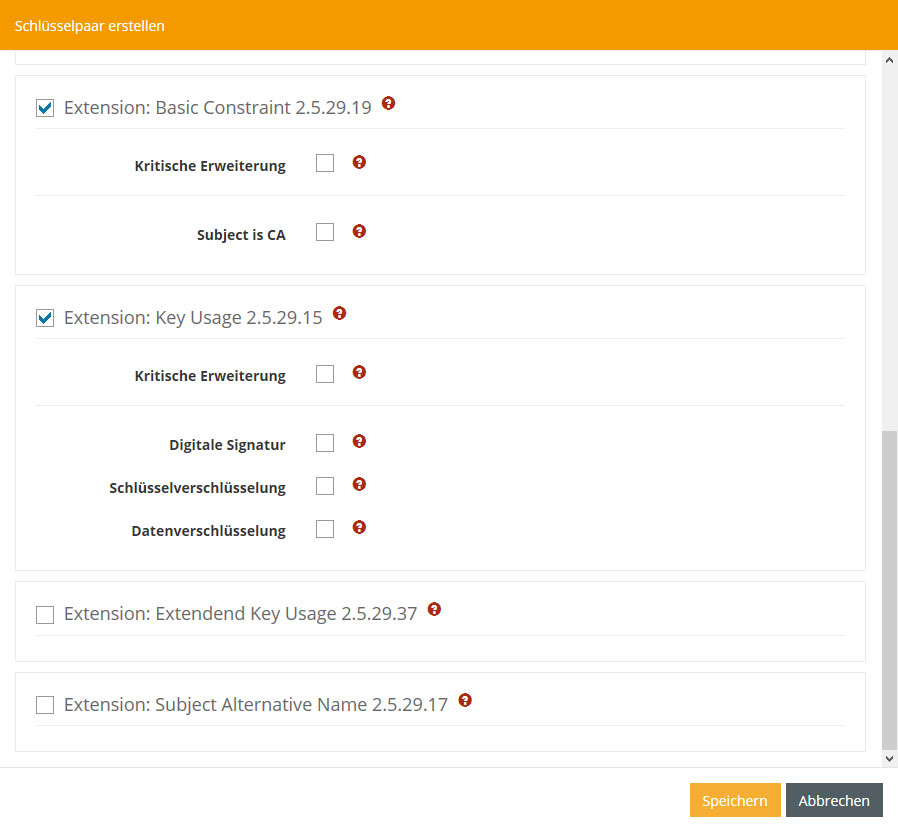Click help icon beside Key Usage 2.5.29.15

(x=339, y=313)
